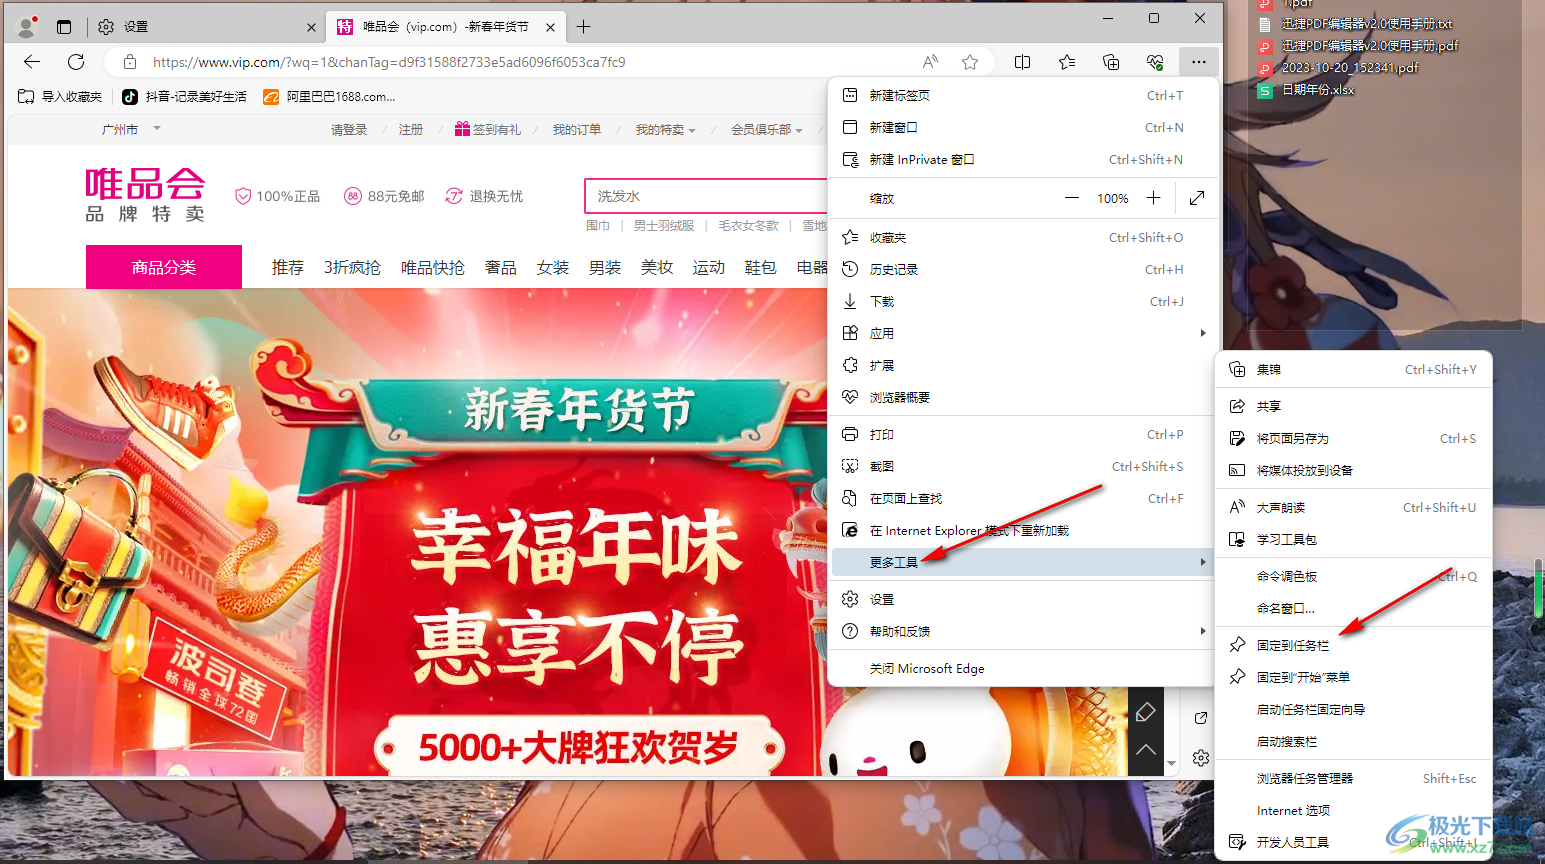The height and width of the screenshot is (864, 1545).
Task: Open split screen icon in toolbar
Action: pyautogui.click(x=1022, y=62)
